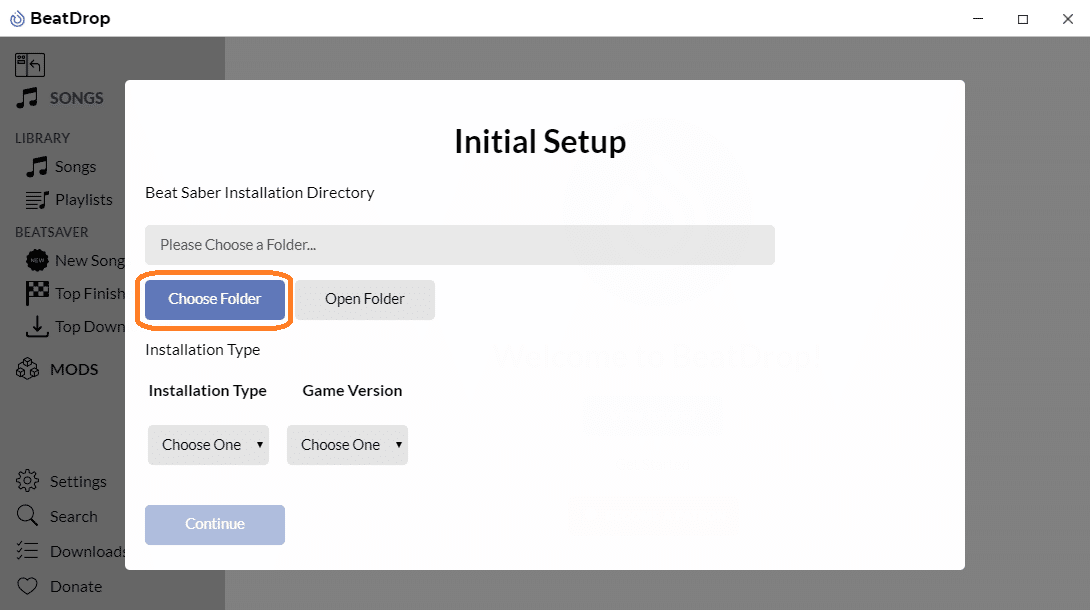Click the Initial Setup heading
This screenshot has width=1090, height=610.
pos(540,142)
